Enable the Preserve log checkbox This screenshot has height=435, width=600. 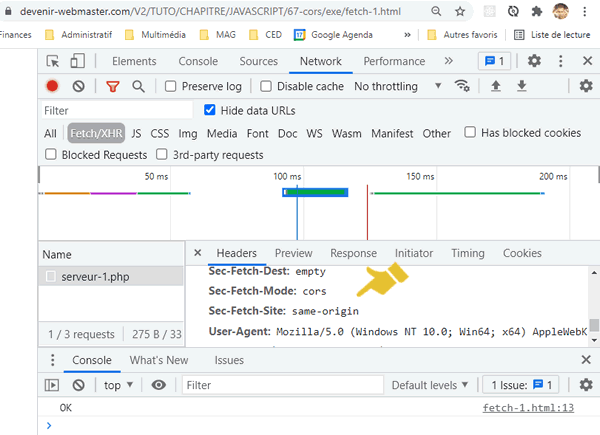(x=171, y=87)
